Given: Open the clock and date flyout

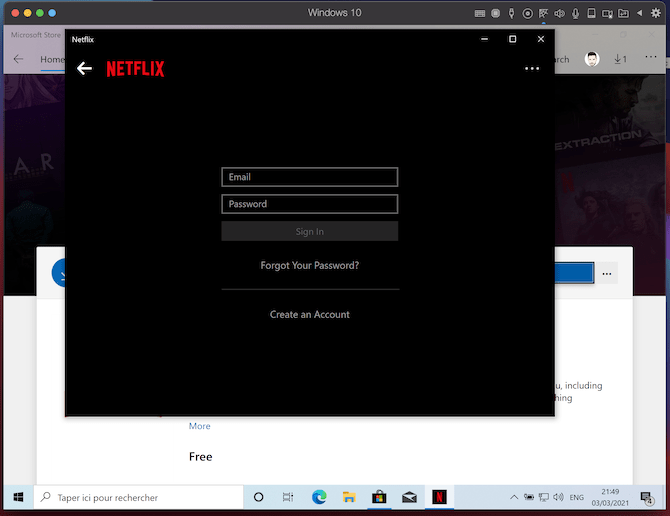Looking at the screenshot, I should coord(610,497).
